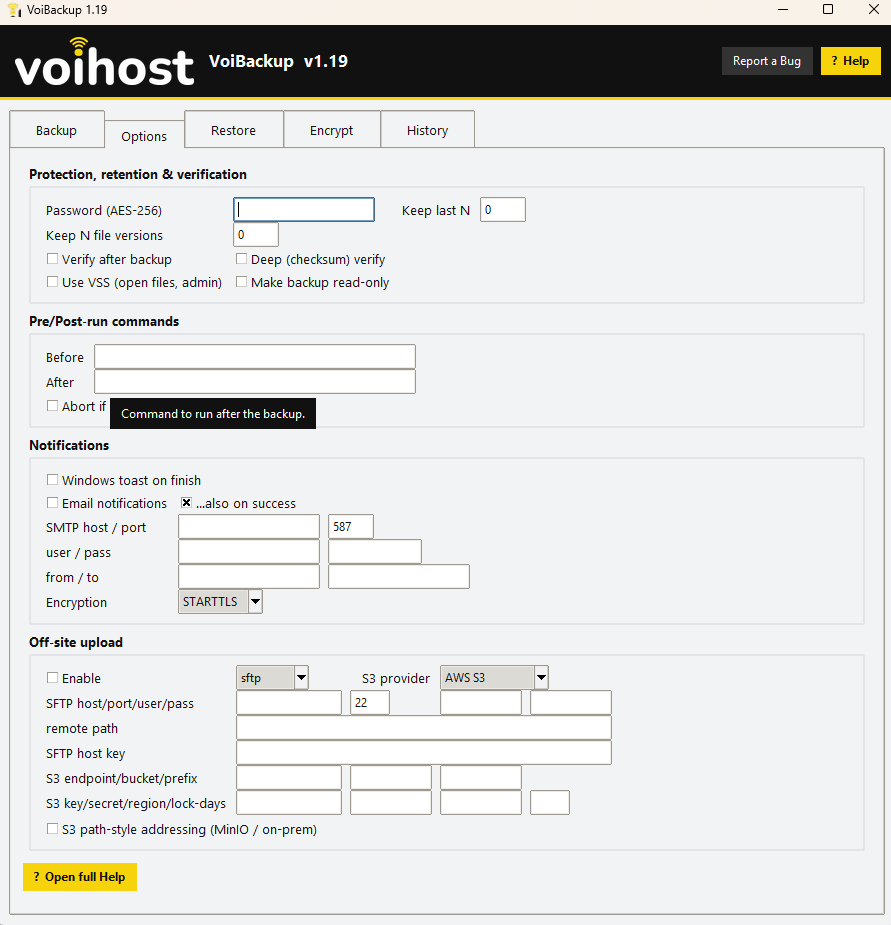Maximize the VoiBackup window
The image size is (891, 925).
tap(828, 9)
